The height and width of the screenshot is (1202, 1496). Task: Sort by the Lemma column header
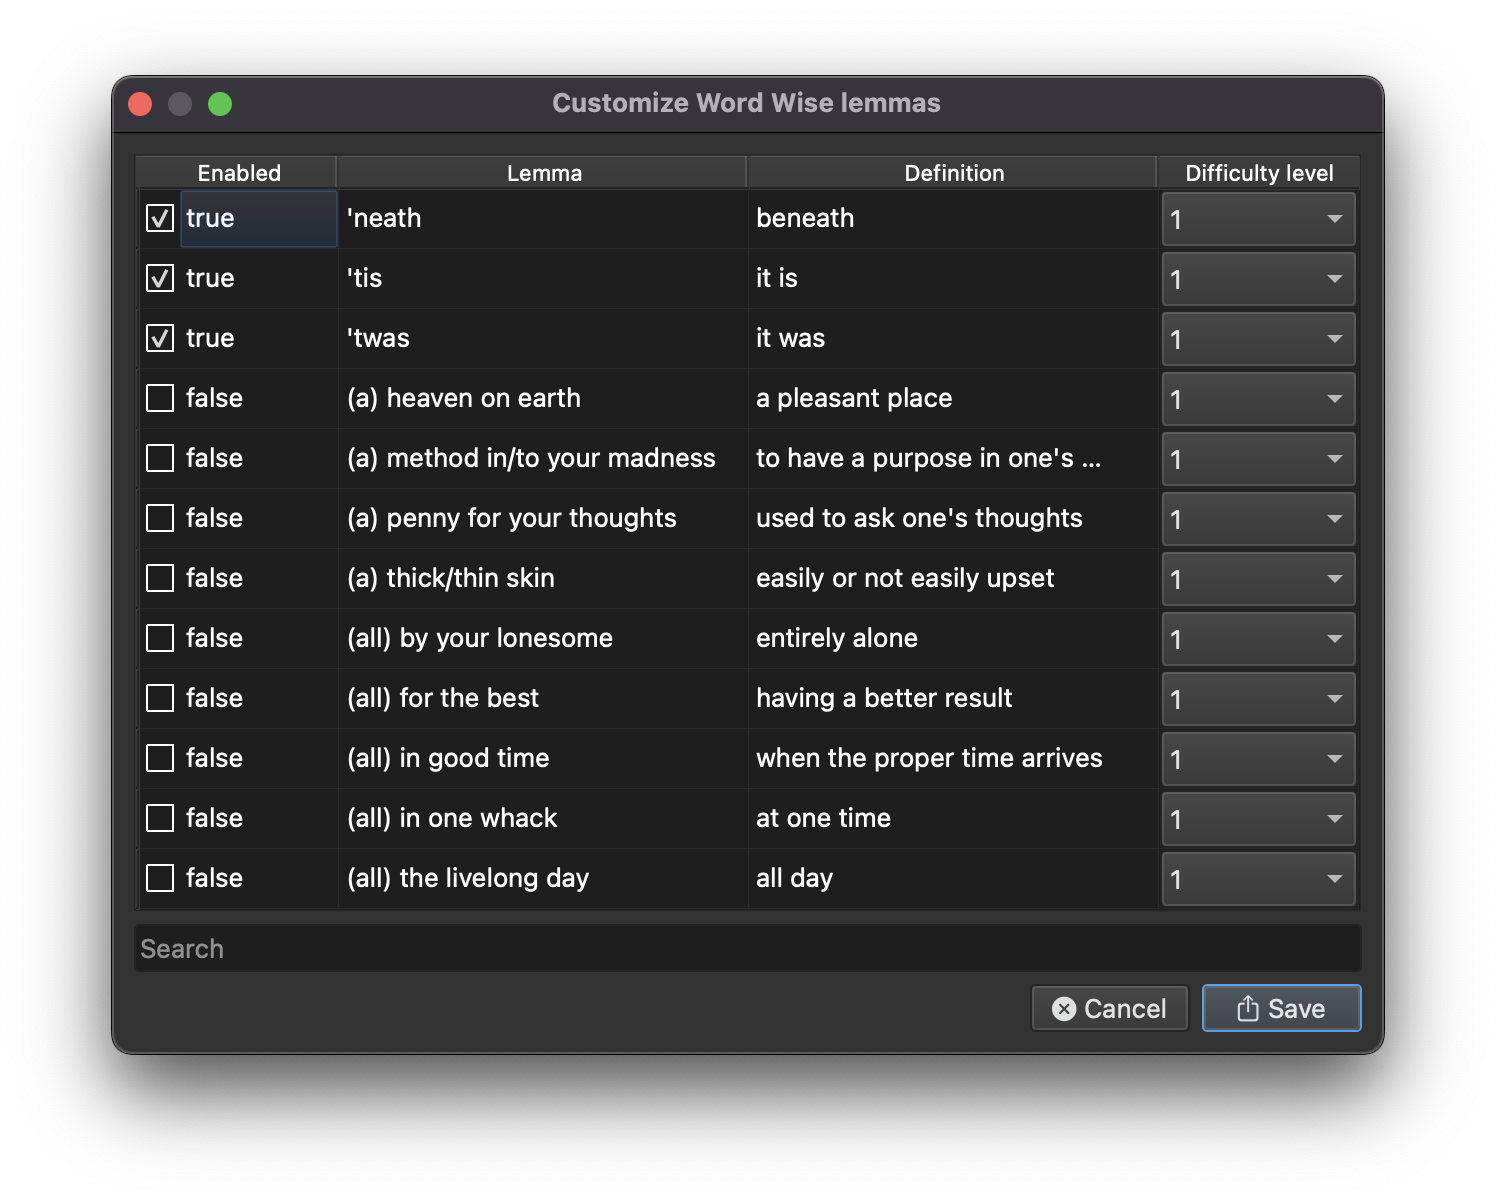click(543, 173)
